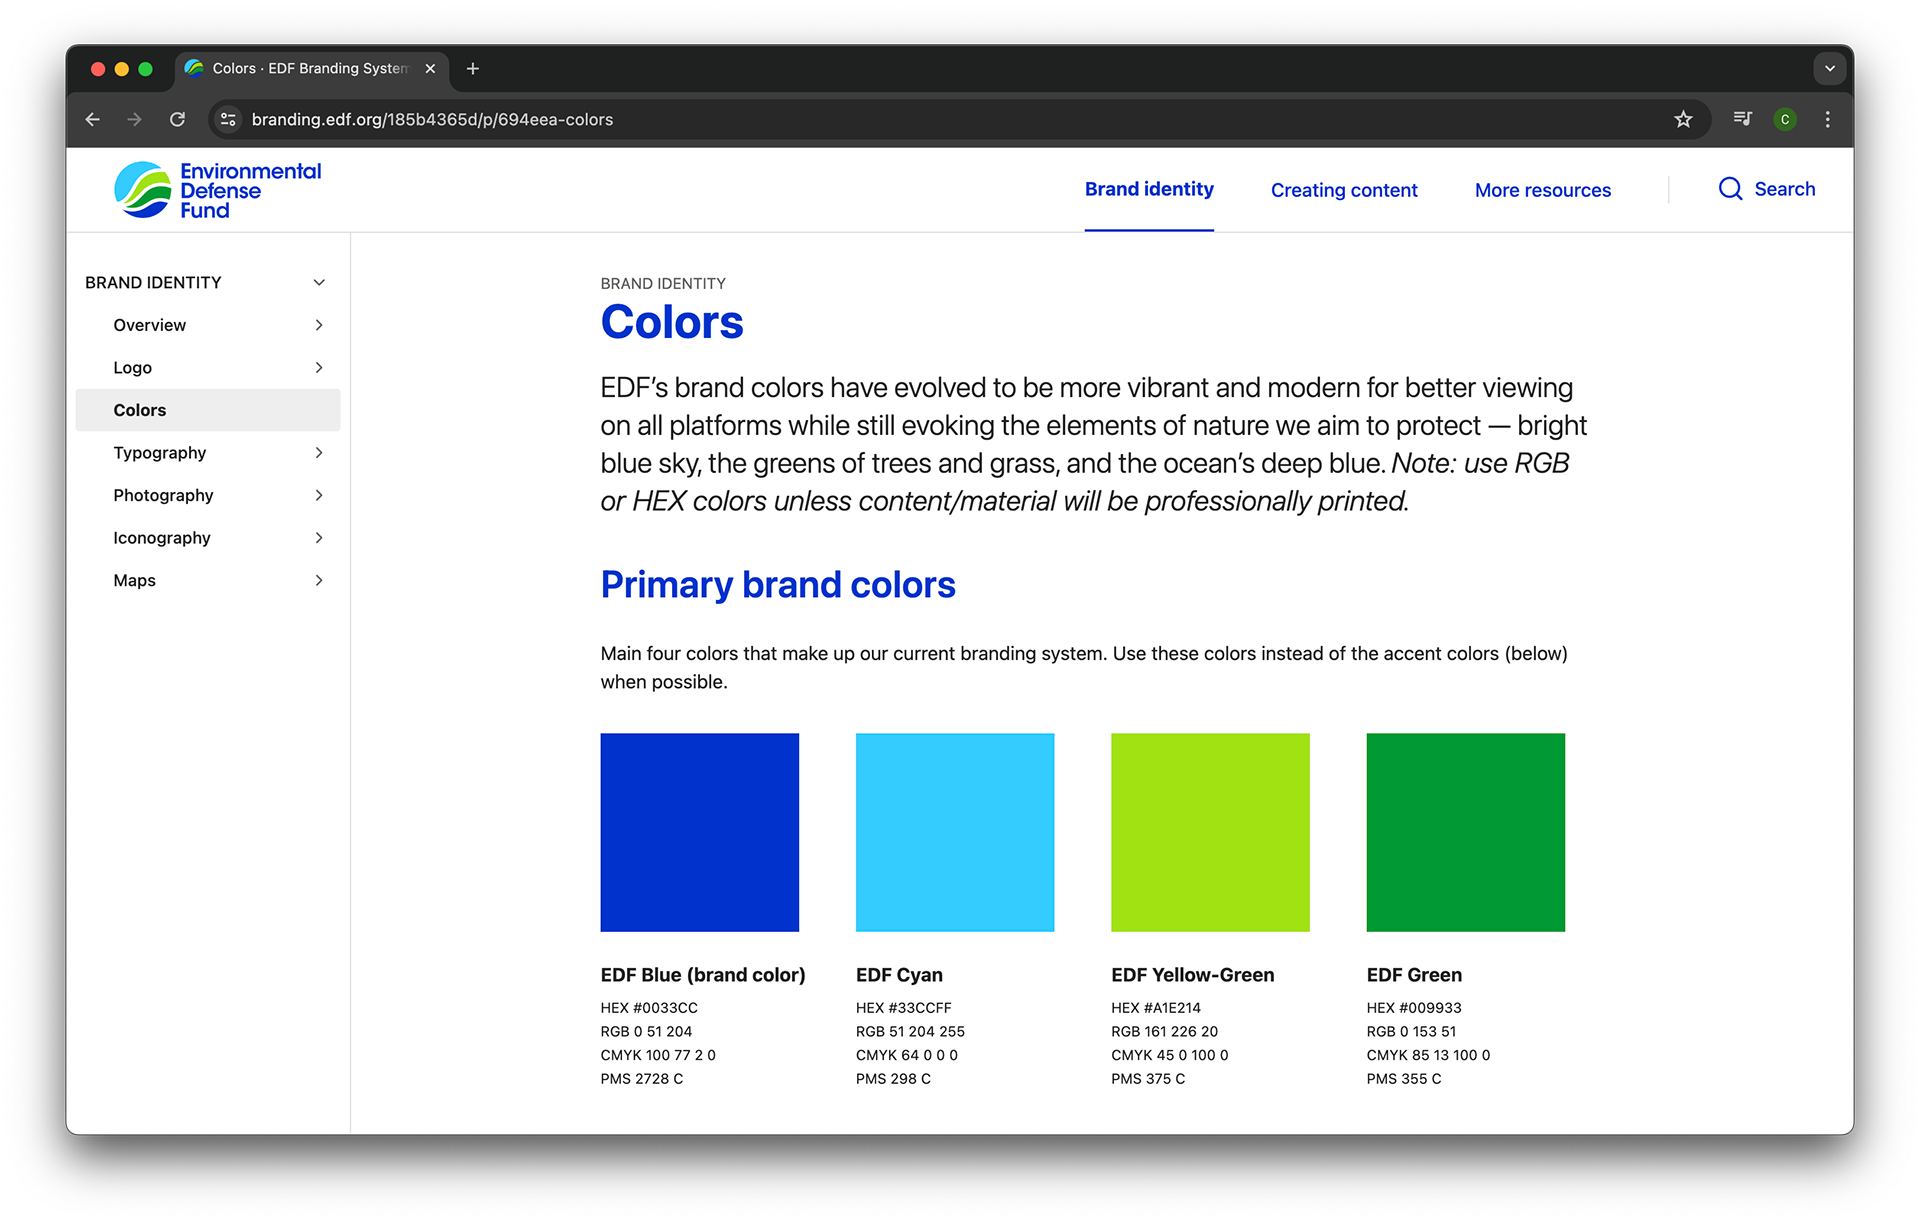1920x1222 pixels.
Task: Click the browser address bar URL
Action: pos(432,119)
